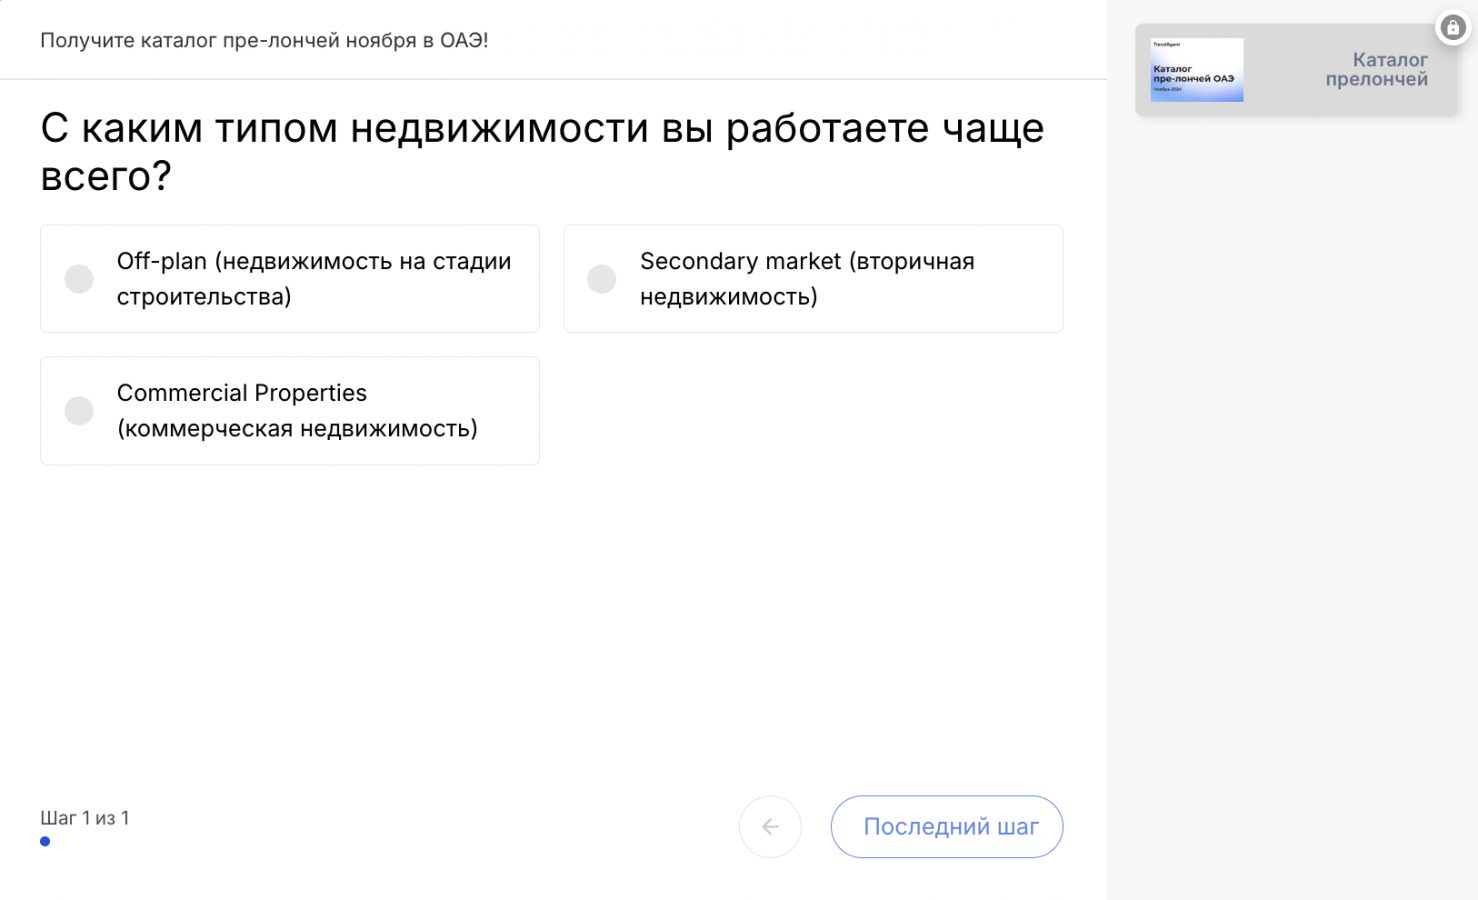Click "Ноябрь 2024" on the catalog cover

[x=1167, y=90]
